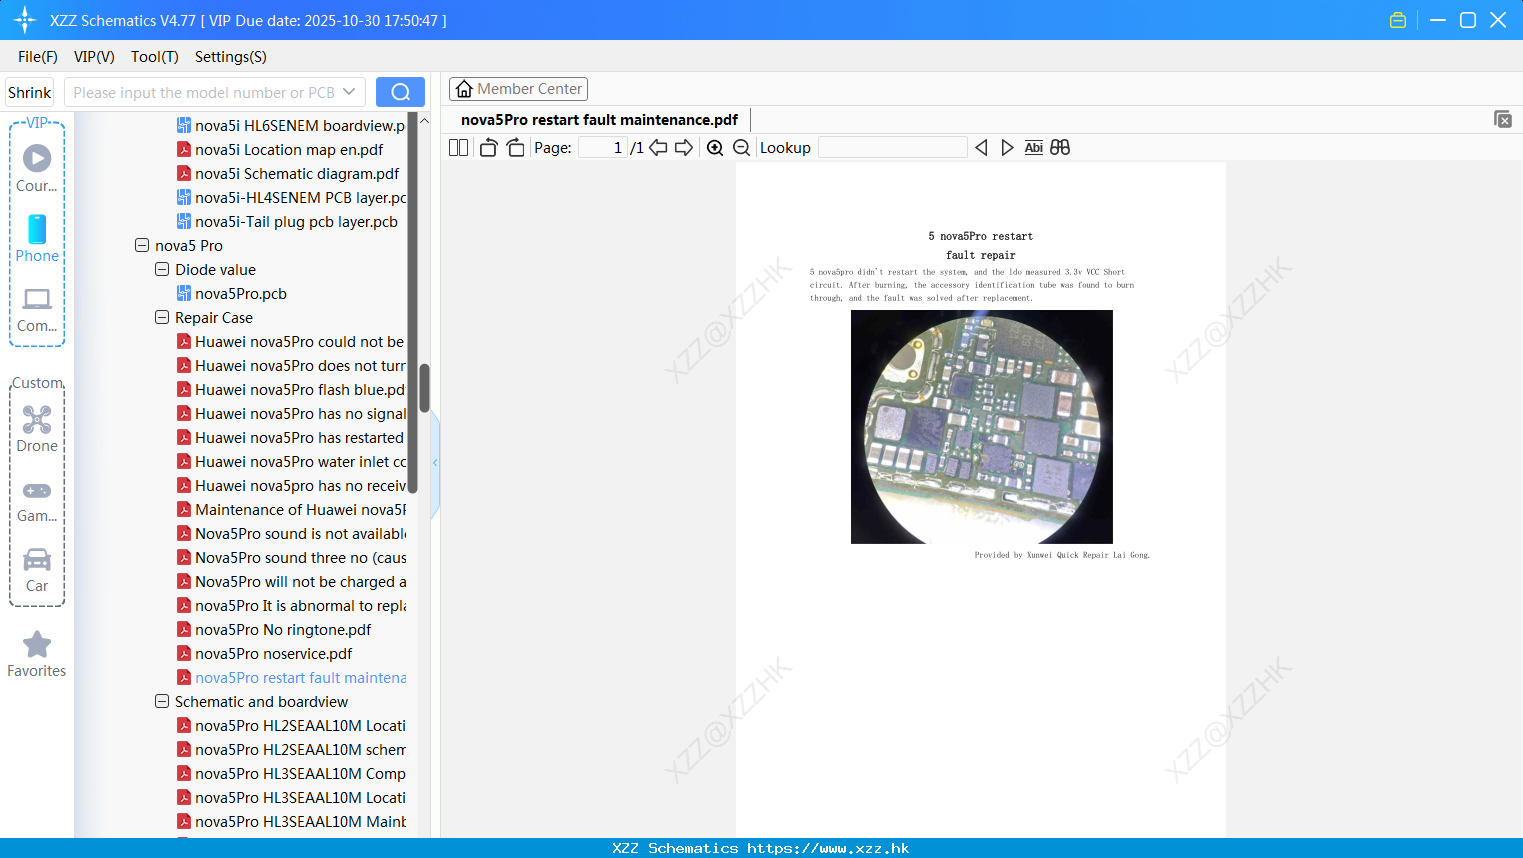Open the File(F) menu

(38, 57)
